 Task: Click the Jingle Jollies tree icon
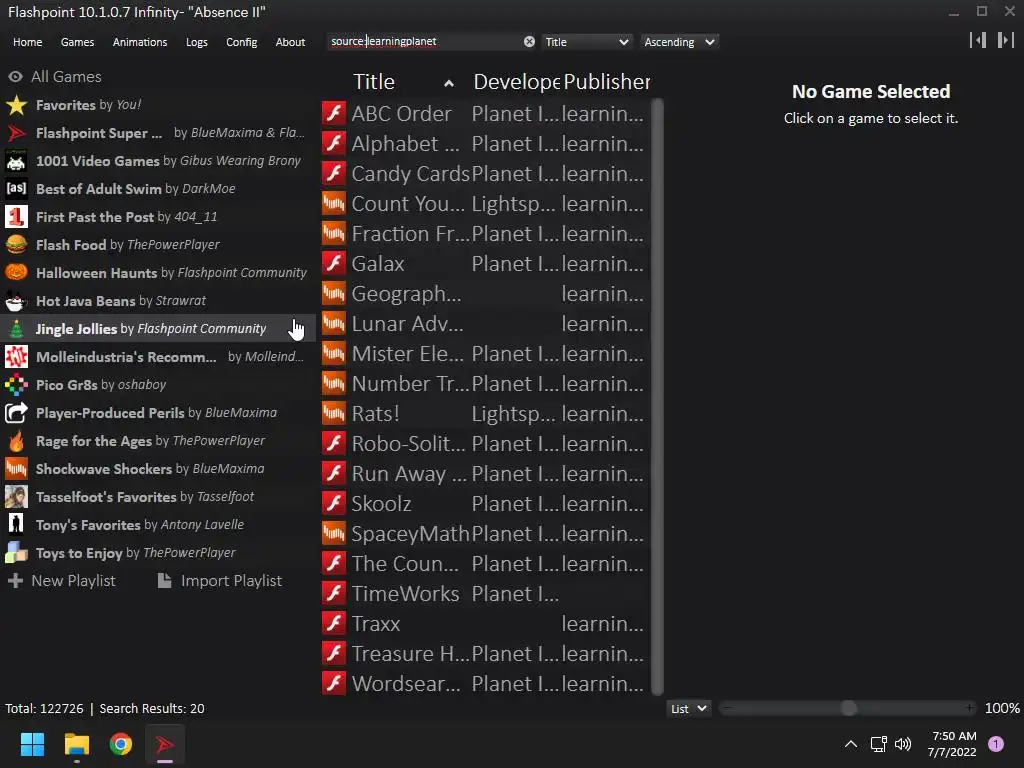tap(16, 329)
